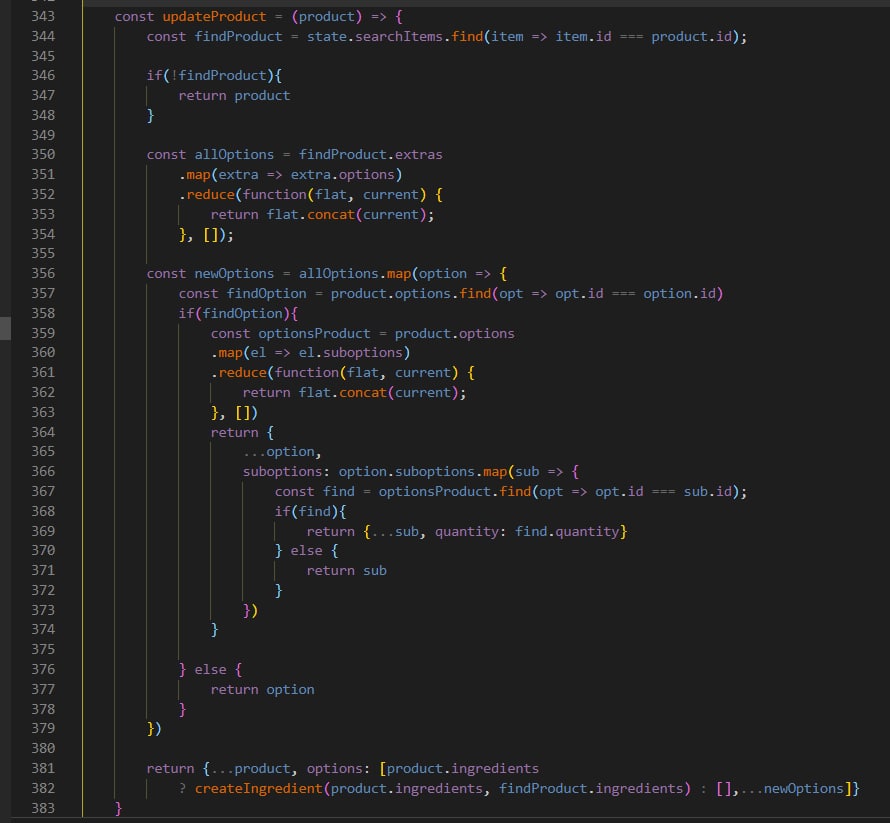Click searchItems in the state.searchItems call
The width and height of the screenshot is (890, 823).
tap(399, 36)
